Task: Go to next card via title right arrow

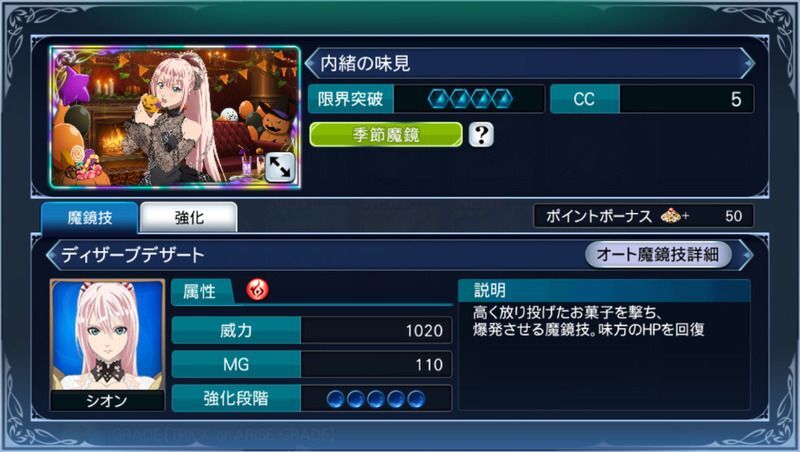Action: [748, 63]
